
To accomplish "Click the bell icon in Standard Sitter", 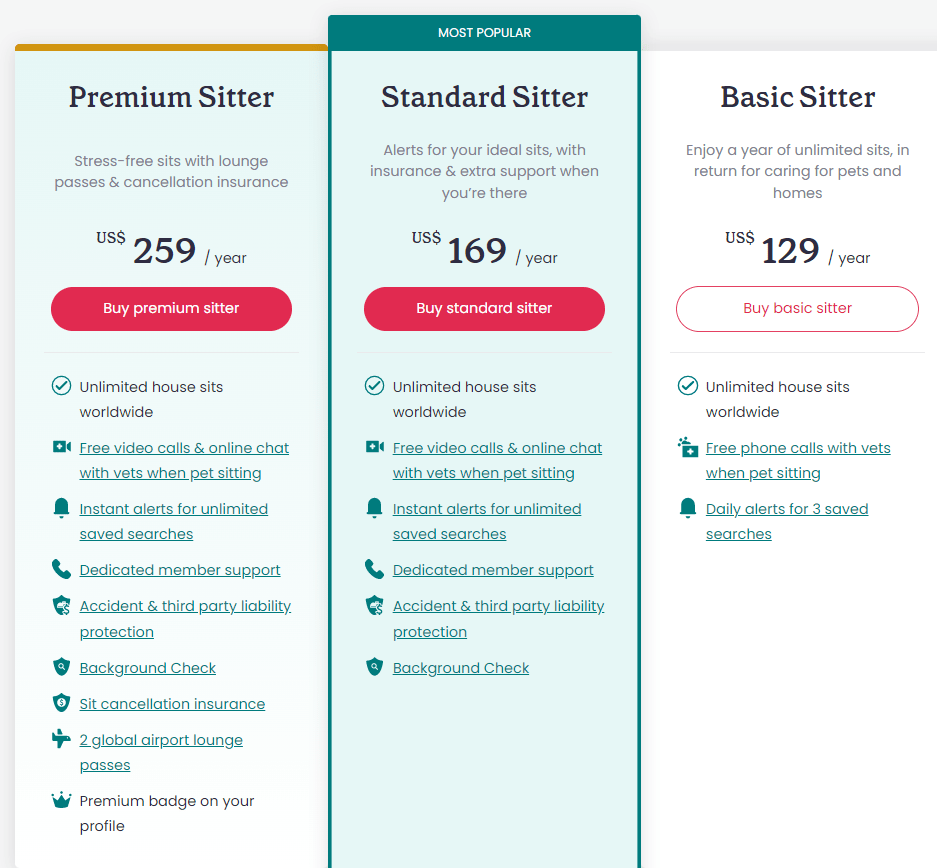I will (374, 508).
